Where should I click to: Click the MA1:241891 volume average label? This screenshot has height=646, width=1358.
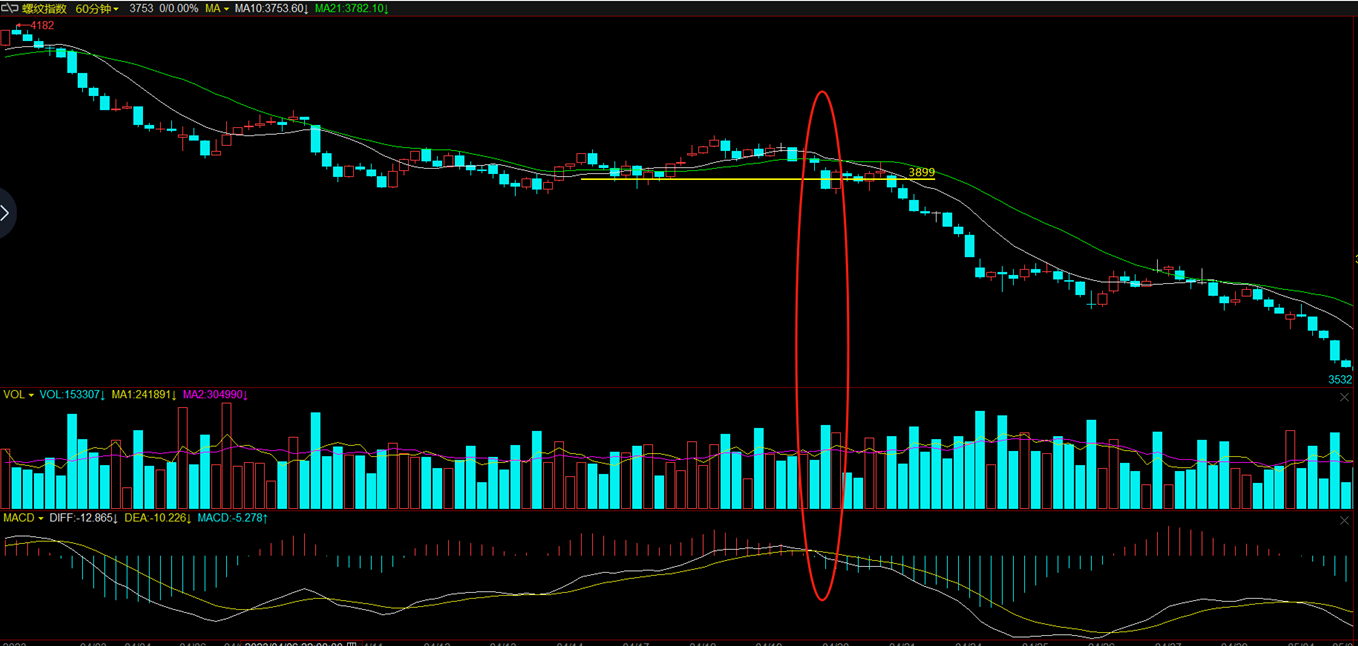click(144, 395)
